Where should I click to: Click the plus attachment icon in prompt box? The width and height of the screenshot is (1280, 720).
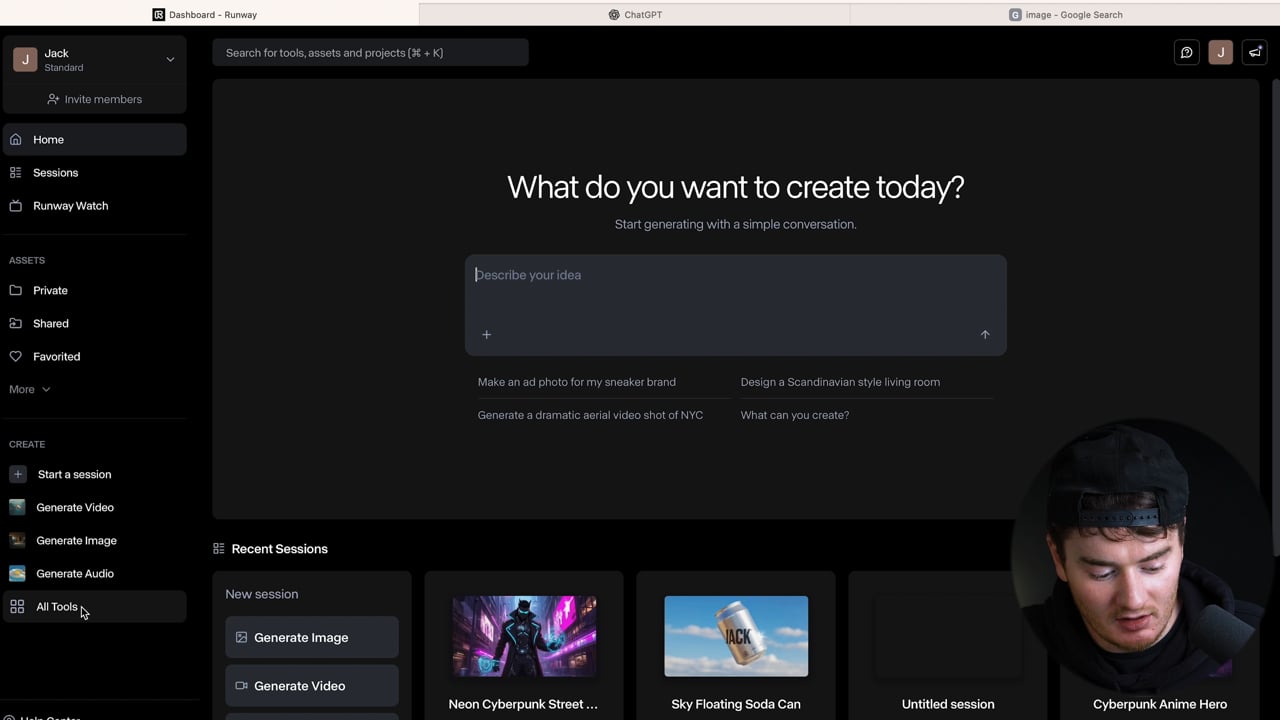tap(487, 335)
